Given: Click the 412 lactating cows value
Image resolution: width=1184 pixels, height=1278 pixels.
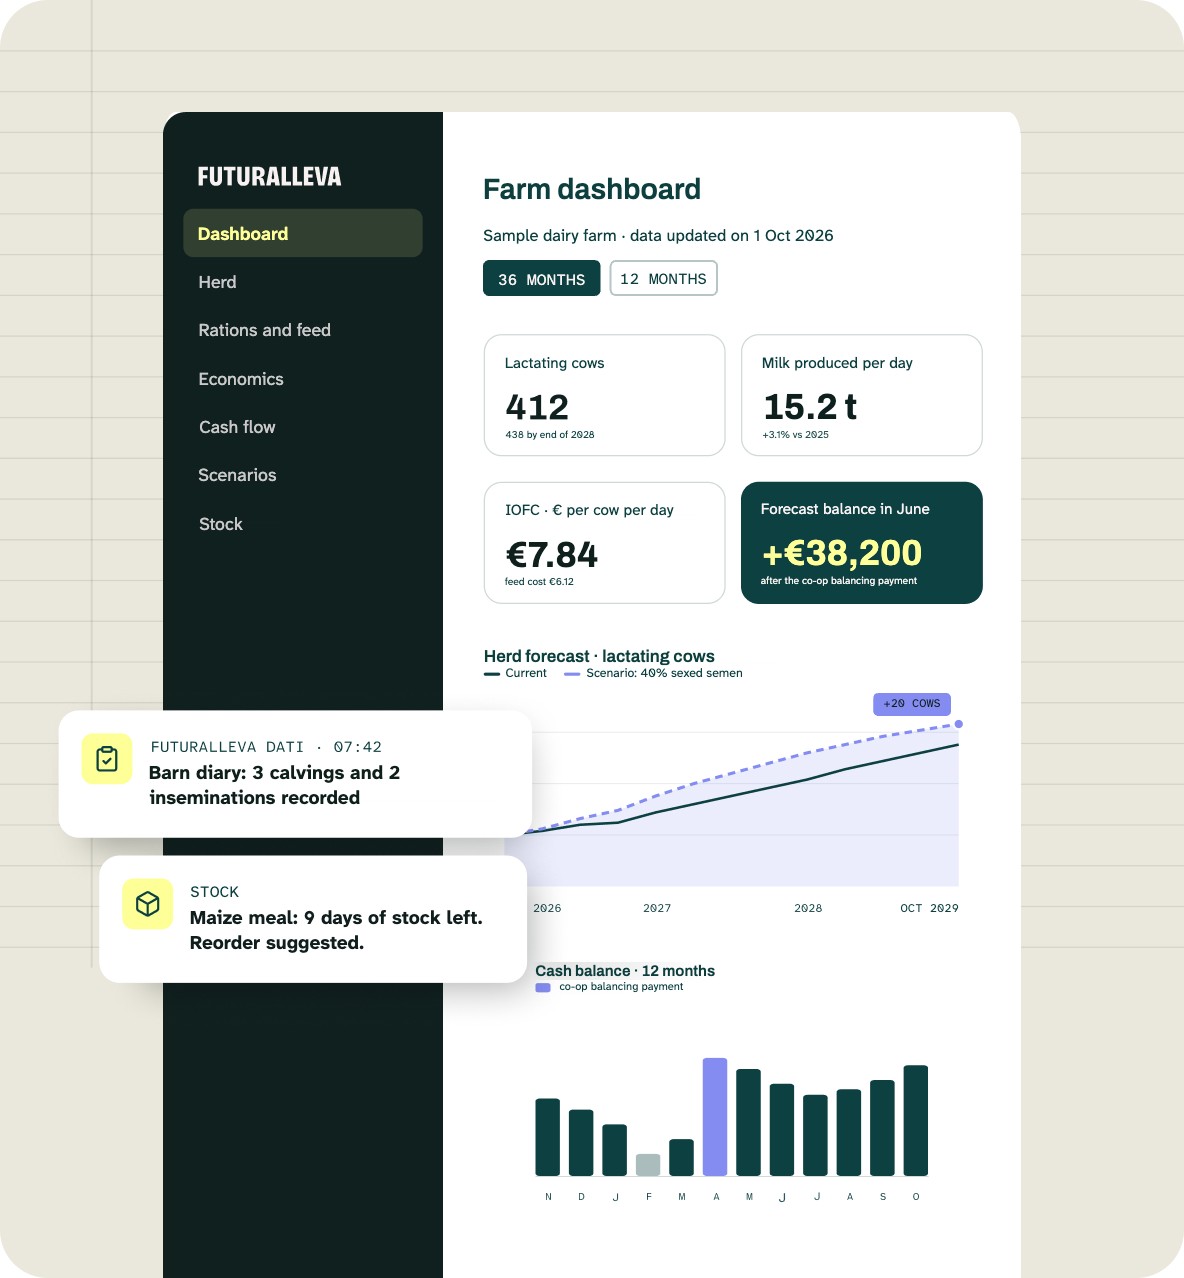Looking at the screenshot, I should coord(537,407).
